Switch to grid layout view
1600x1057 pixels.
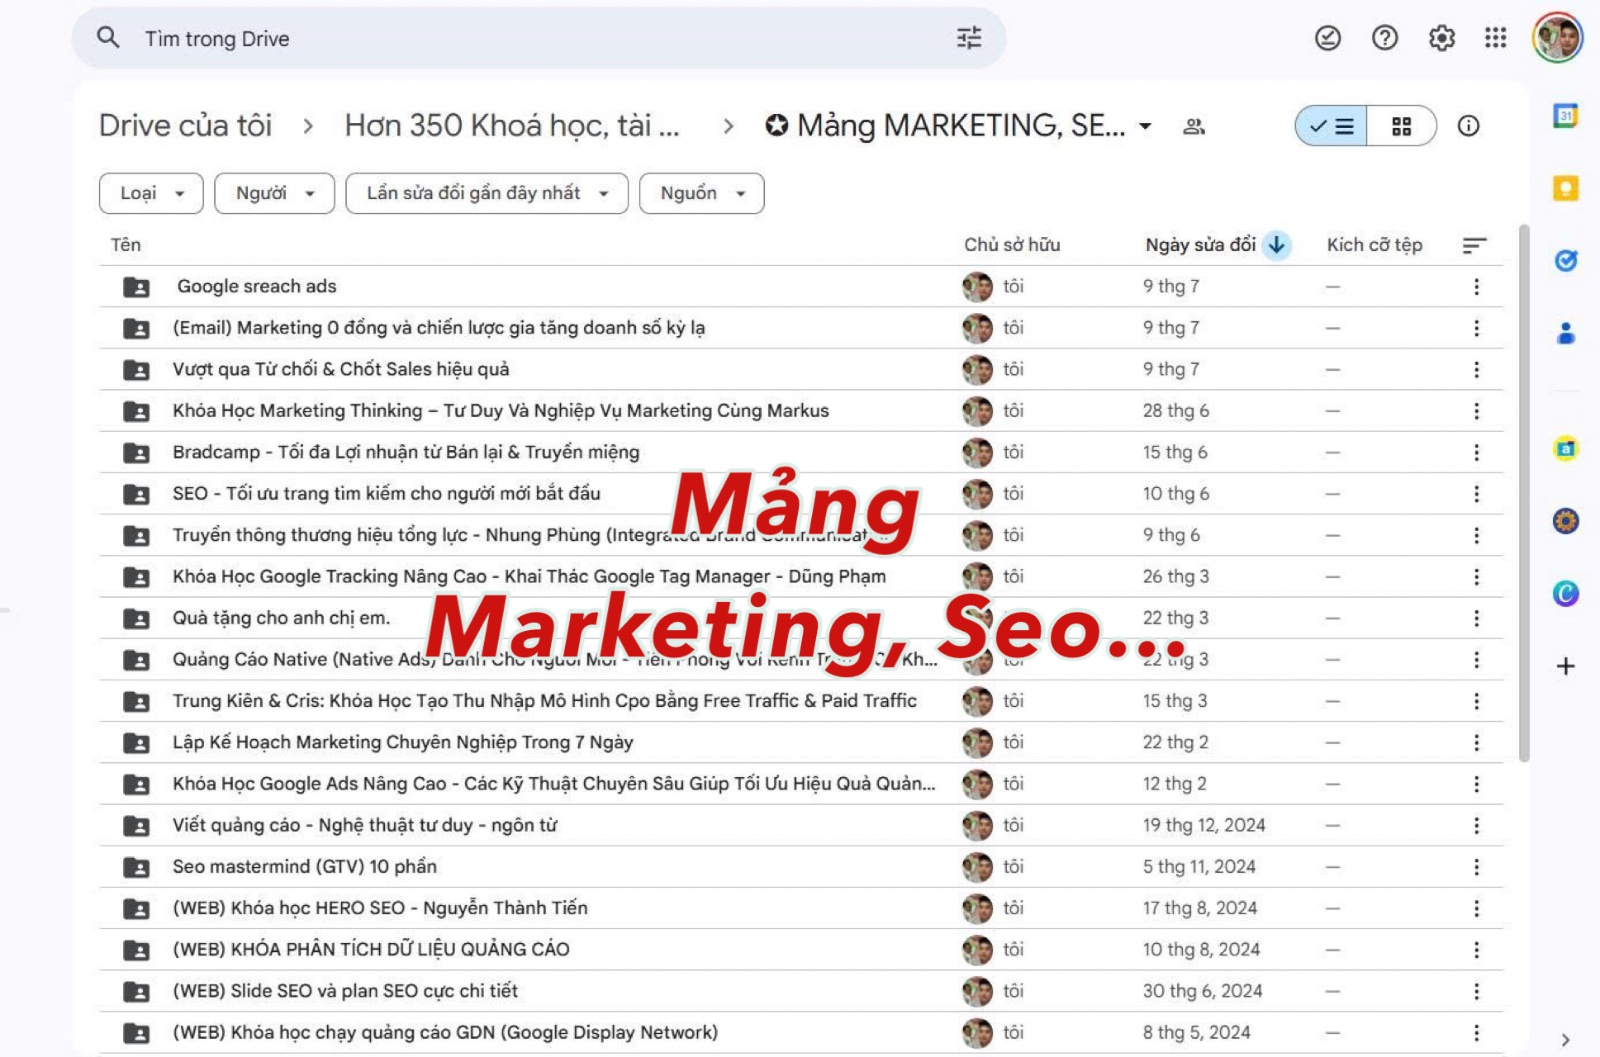(x=1402, y=126)
